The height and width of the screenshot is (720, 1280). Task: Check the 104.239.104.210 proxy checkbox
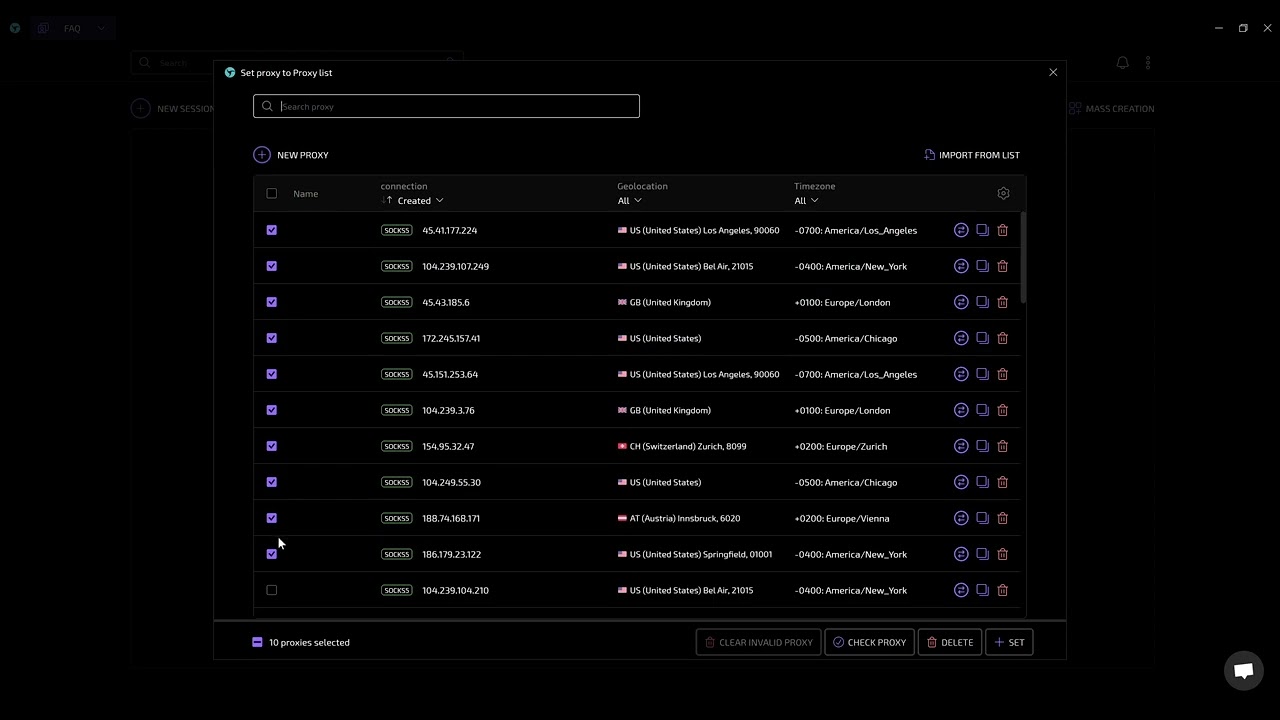(272, 590)
